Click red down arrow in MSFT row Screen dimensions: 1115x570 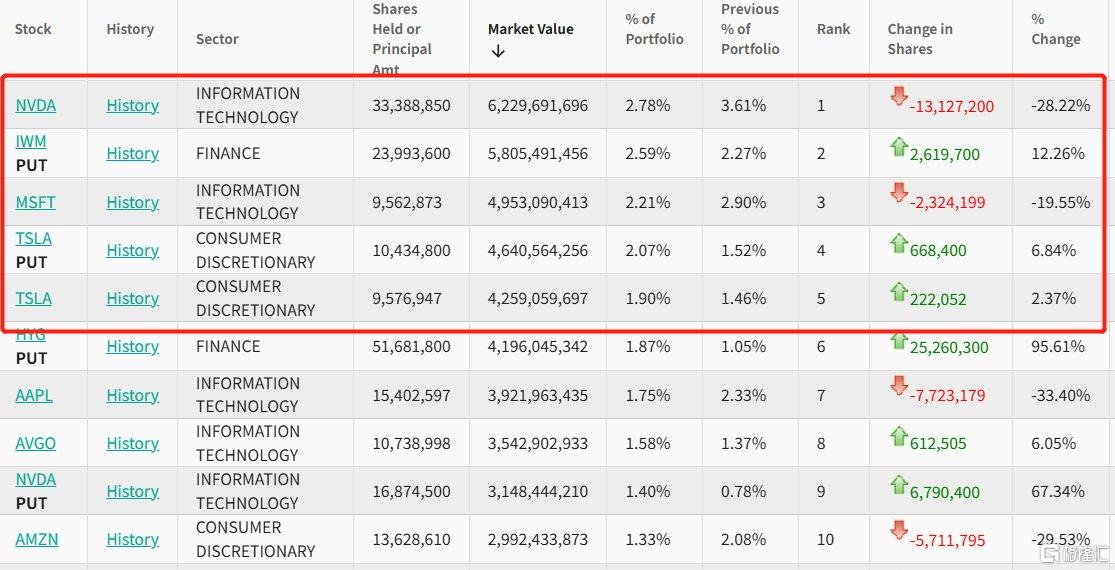898,193
